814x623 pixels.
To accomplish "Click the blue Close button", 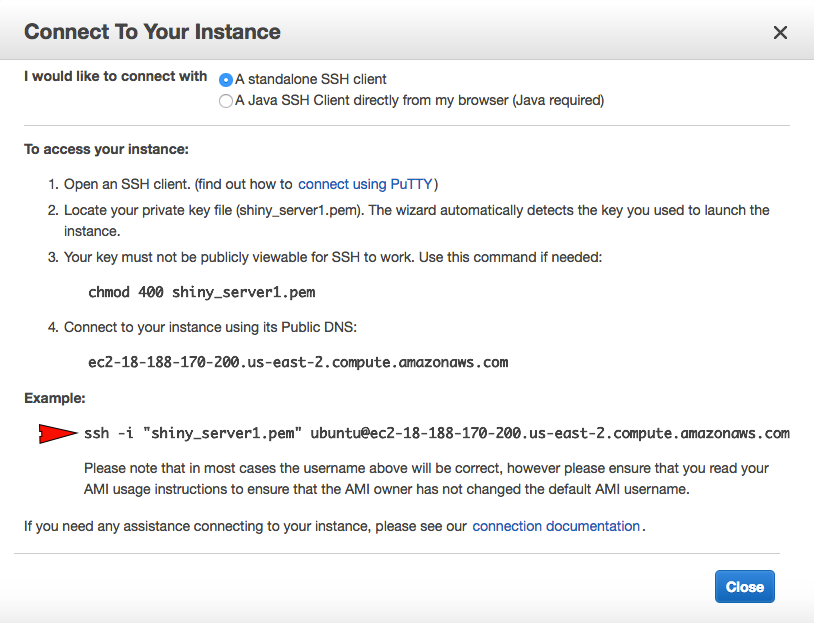I will [744, 587].
